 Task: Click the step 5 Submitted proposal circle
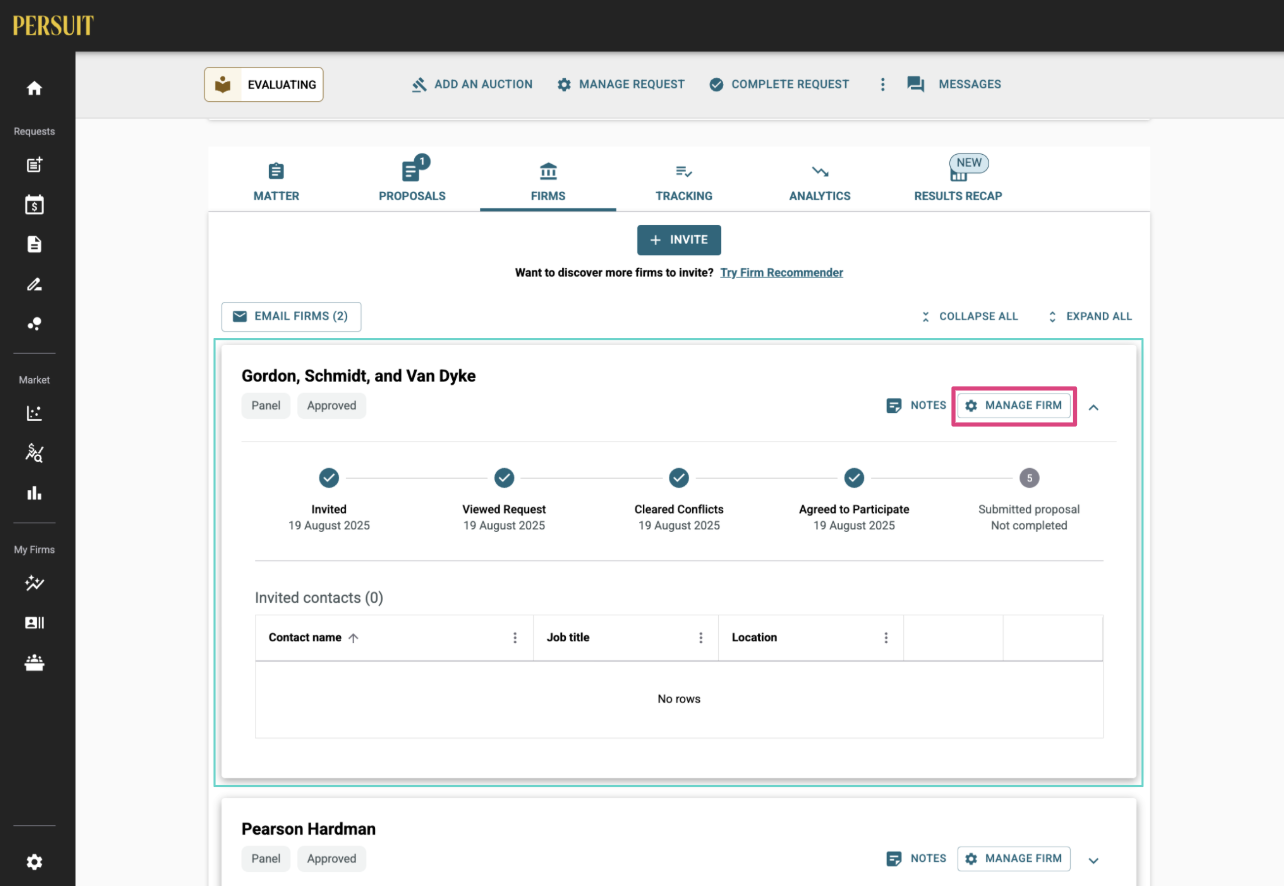(x=1029, y=478)
